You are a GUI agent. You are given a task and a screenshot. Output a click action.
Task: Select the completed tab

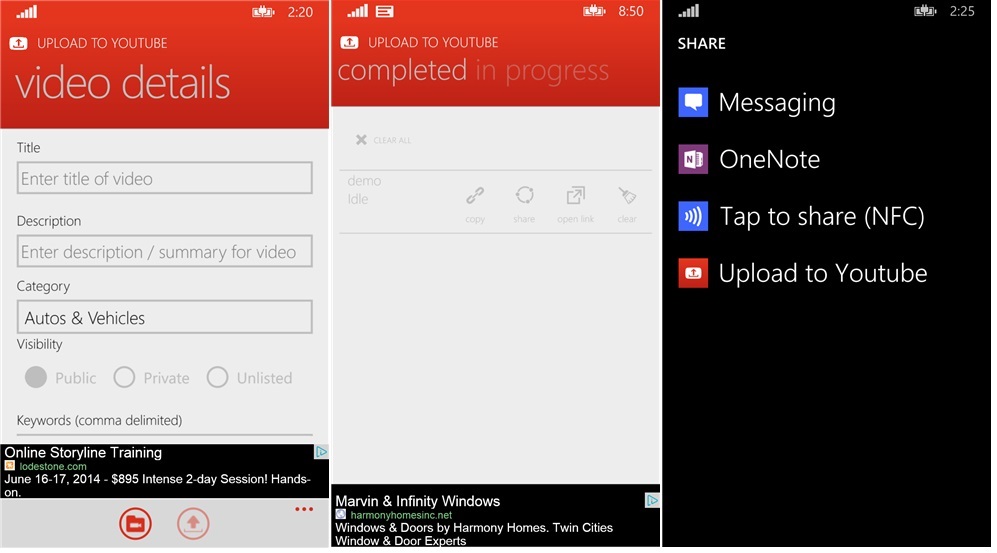pyautogui.click(x=402, y=72)
